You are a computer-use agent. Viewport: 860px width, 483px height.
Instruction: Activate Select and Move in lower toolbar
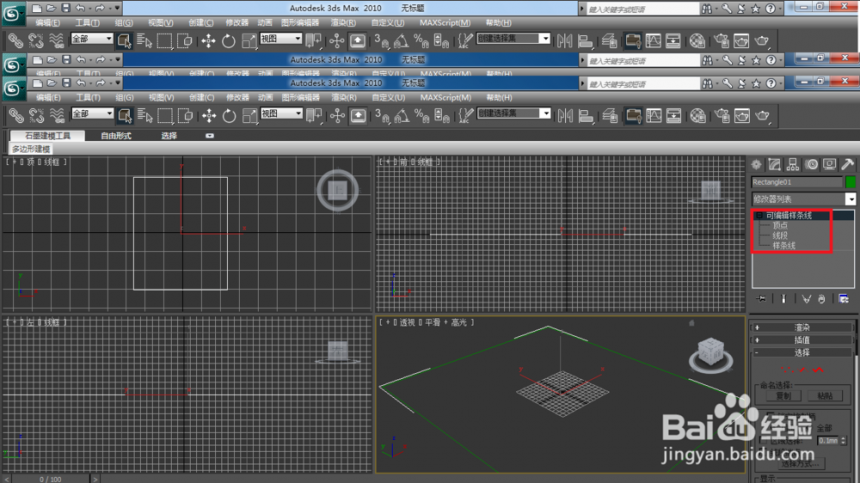208,116
